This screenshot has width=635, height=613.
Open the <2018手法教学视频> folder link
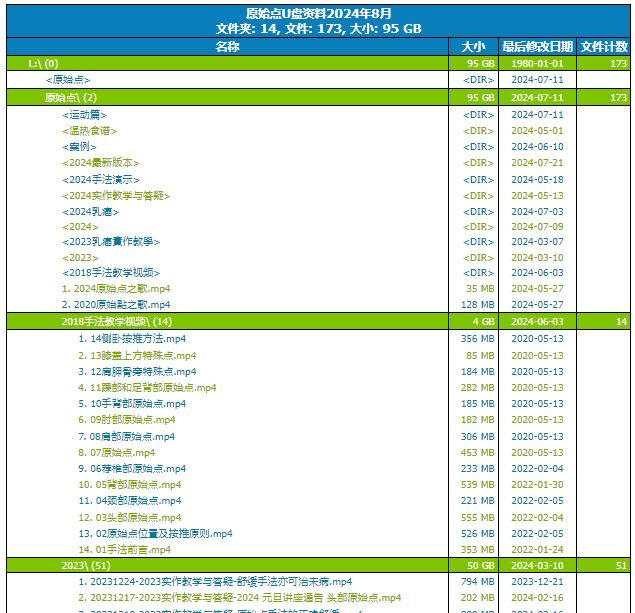tap(110, 273)
